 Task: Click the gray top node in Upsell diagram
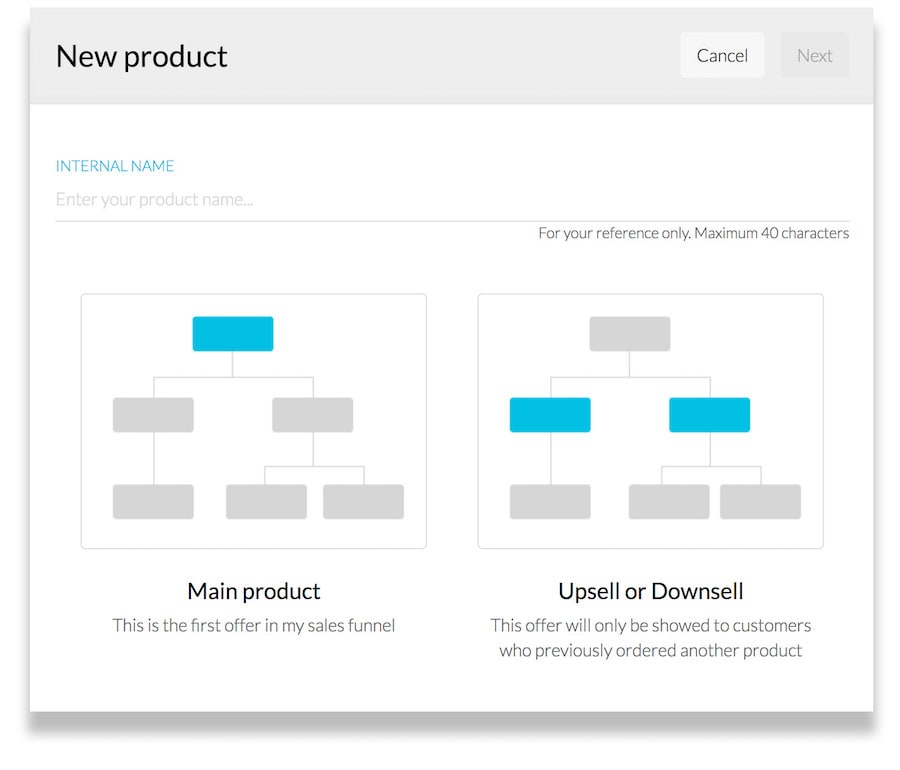pos(629,334)
